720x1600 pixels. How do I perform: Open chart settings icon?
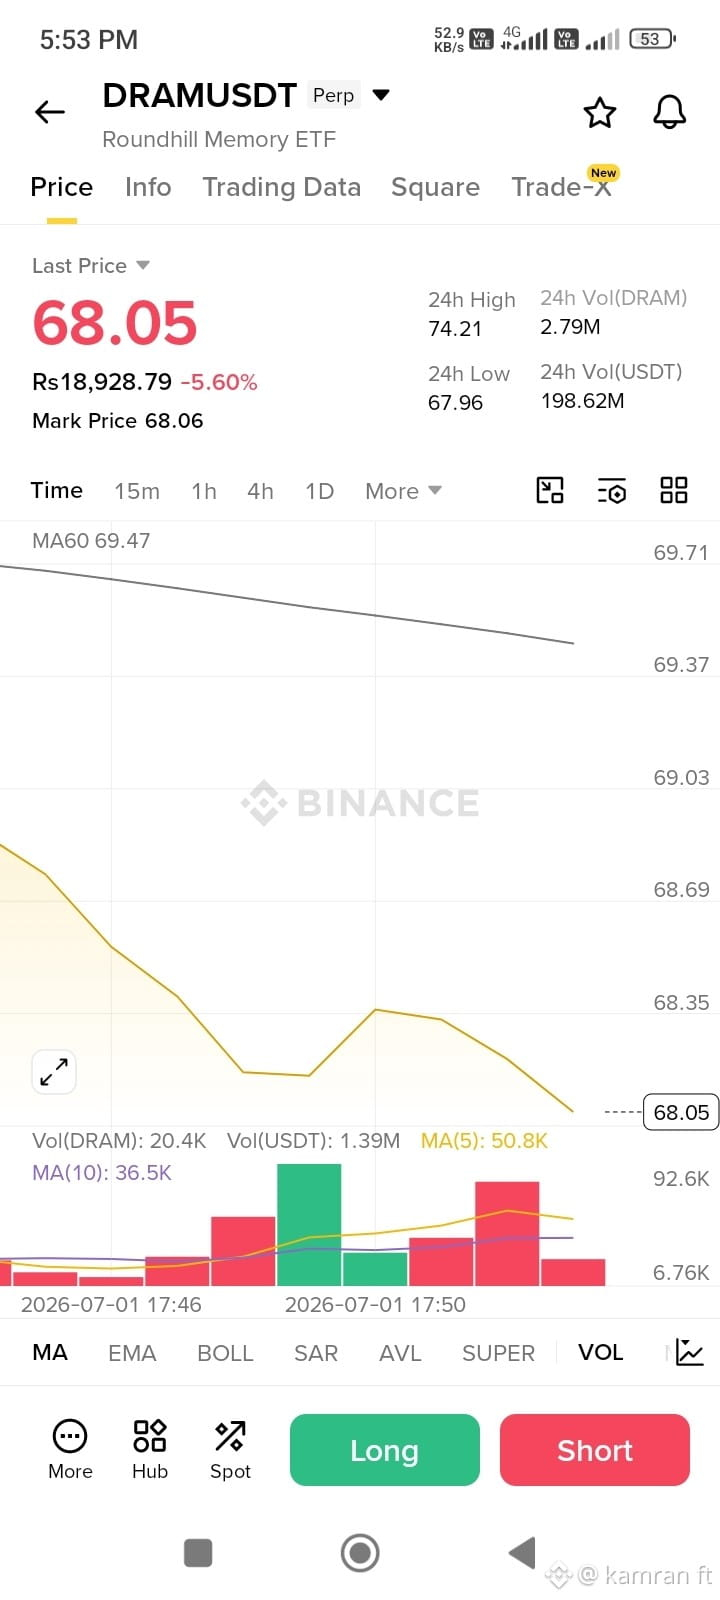(x=612, y=490)
